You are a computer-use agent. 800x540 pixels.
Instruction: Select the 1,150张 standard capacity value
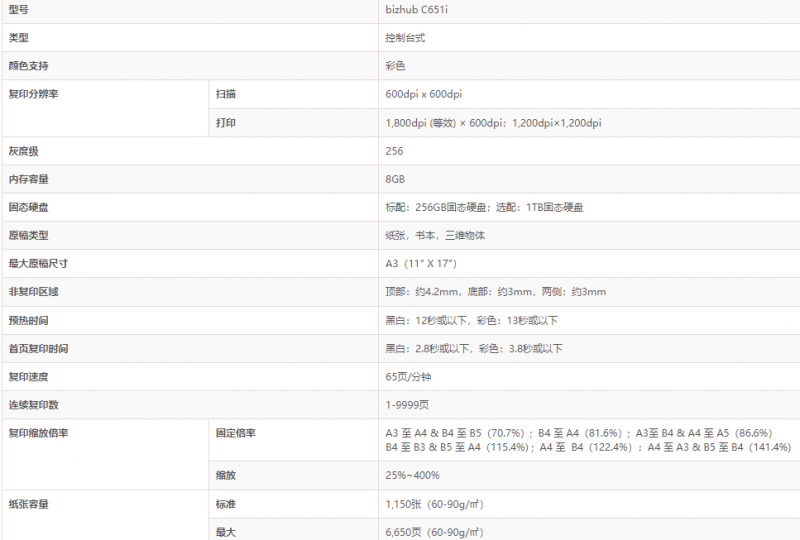point(434,504)
